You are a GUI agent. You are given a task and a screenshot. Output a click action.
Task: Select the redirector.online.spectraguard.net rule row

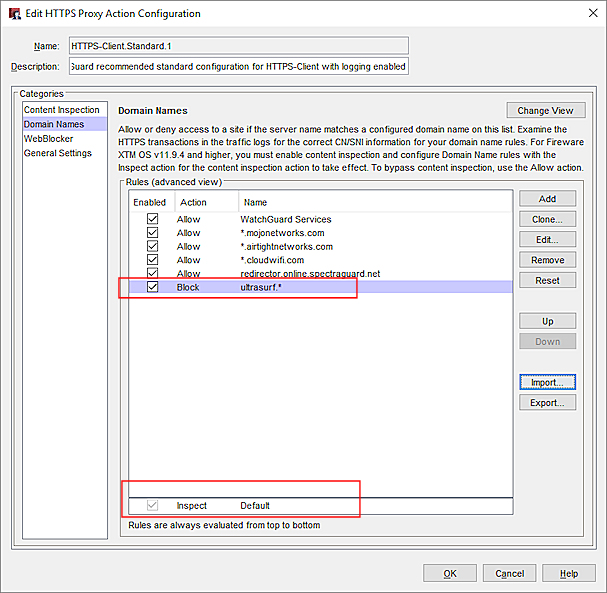click(310, 273)
